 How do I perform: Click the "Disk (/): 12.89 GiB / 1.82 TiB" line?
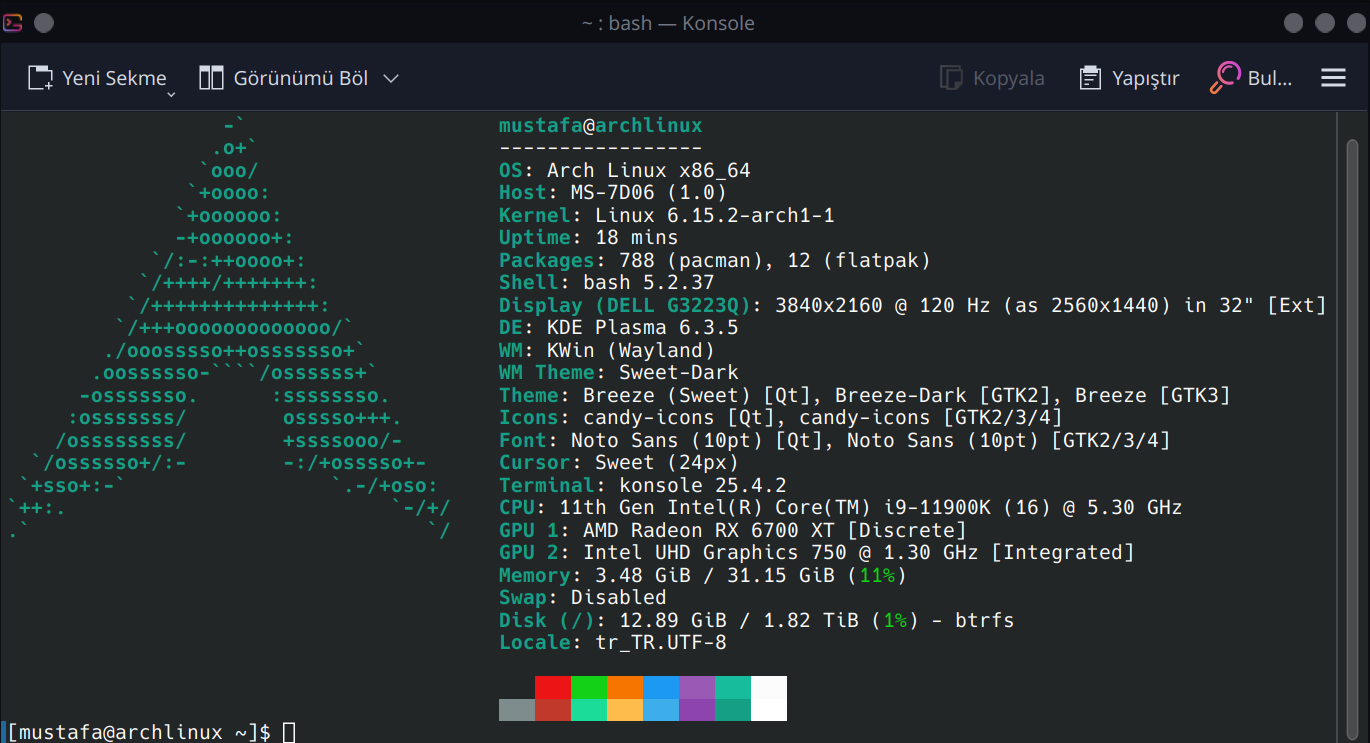757,621
